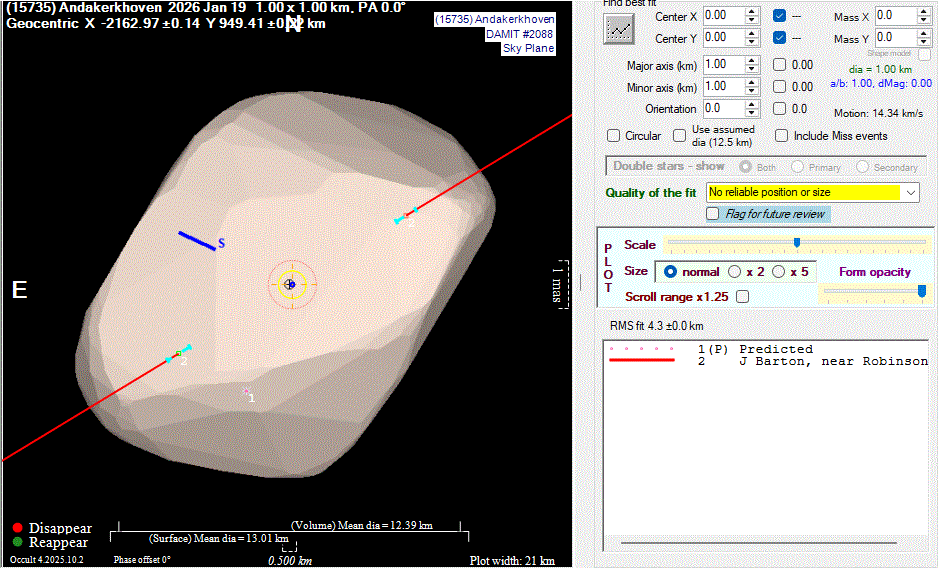Increase the Mass X spinner value

pyautogui.click(x=924, y=11)
